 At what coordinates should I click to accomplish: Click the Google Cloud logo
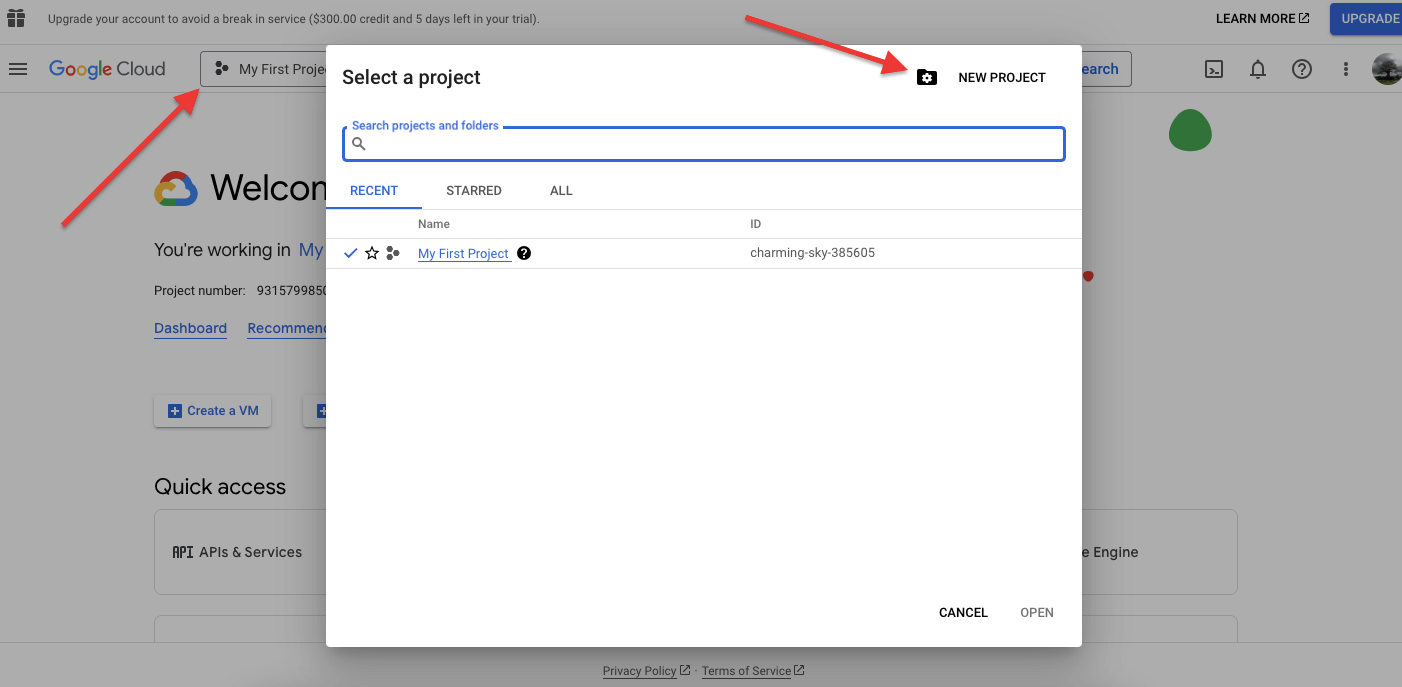click(107, 69)
